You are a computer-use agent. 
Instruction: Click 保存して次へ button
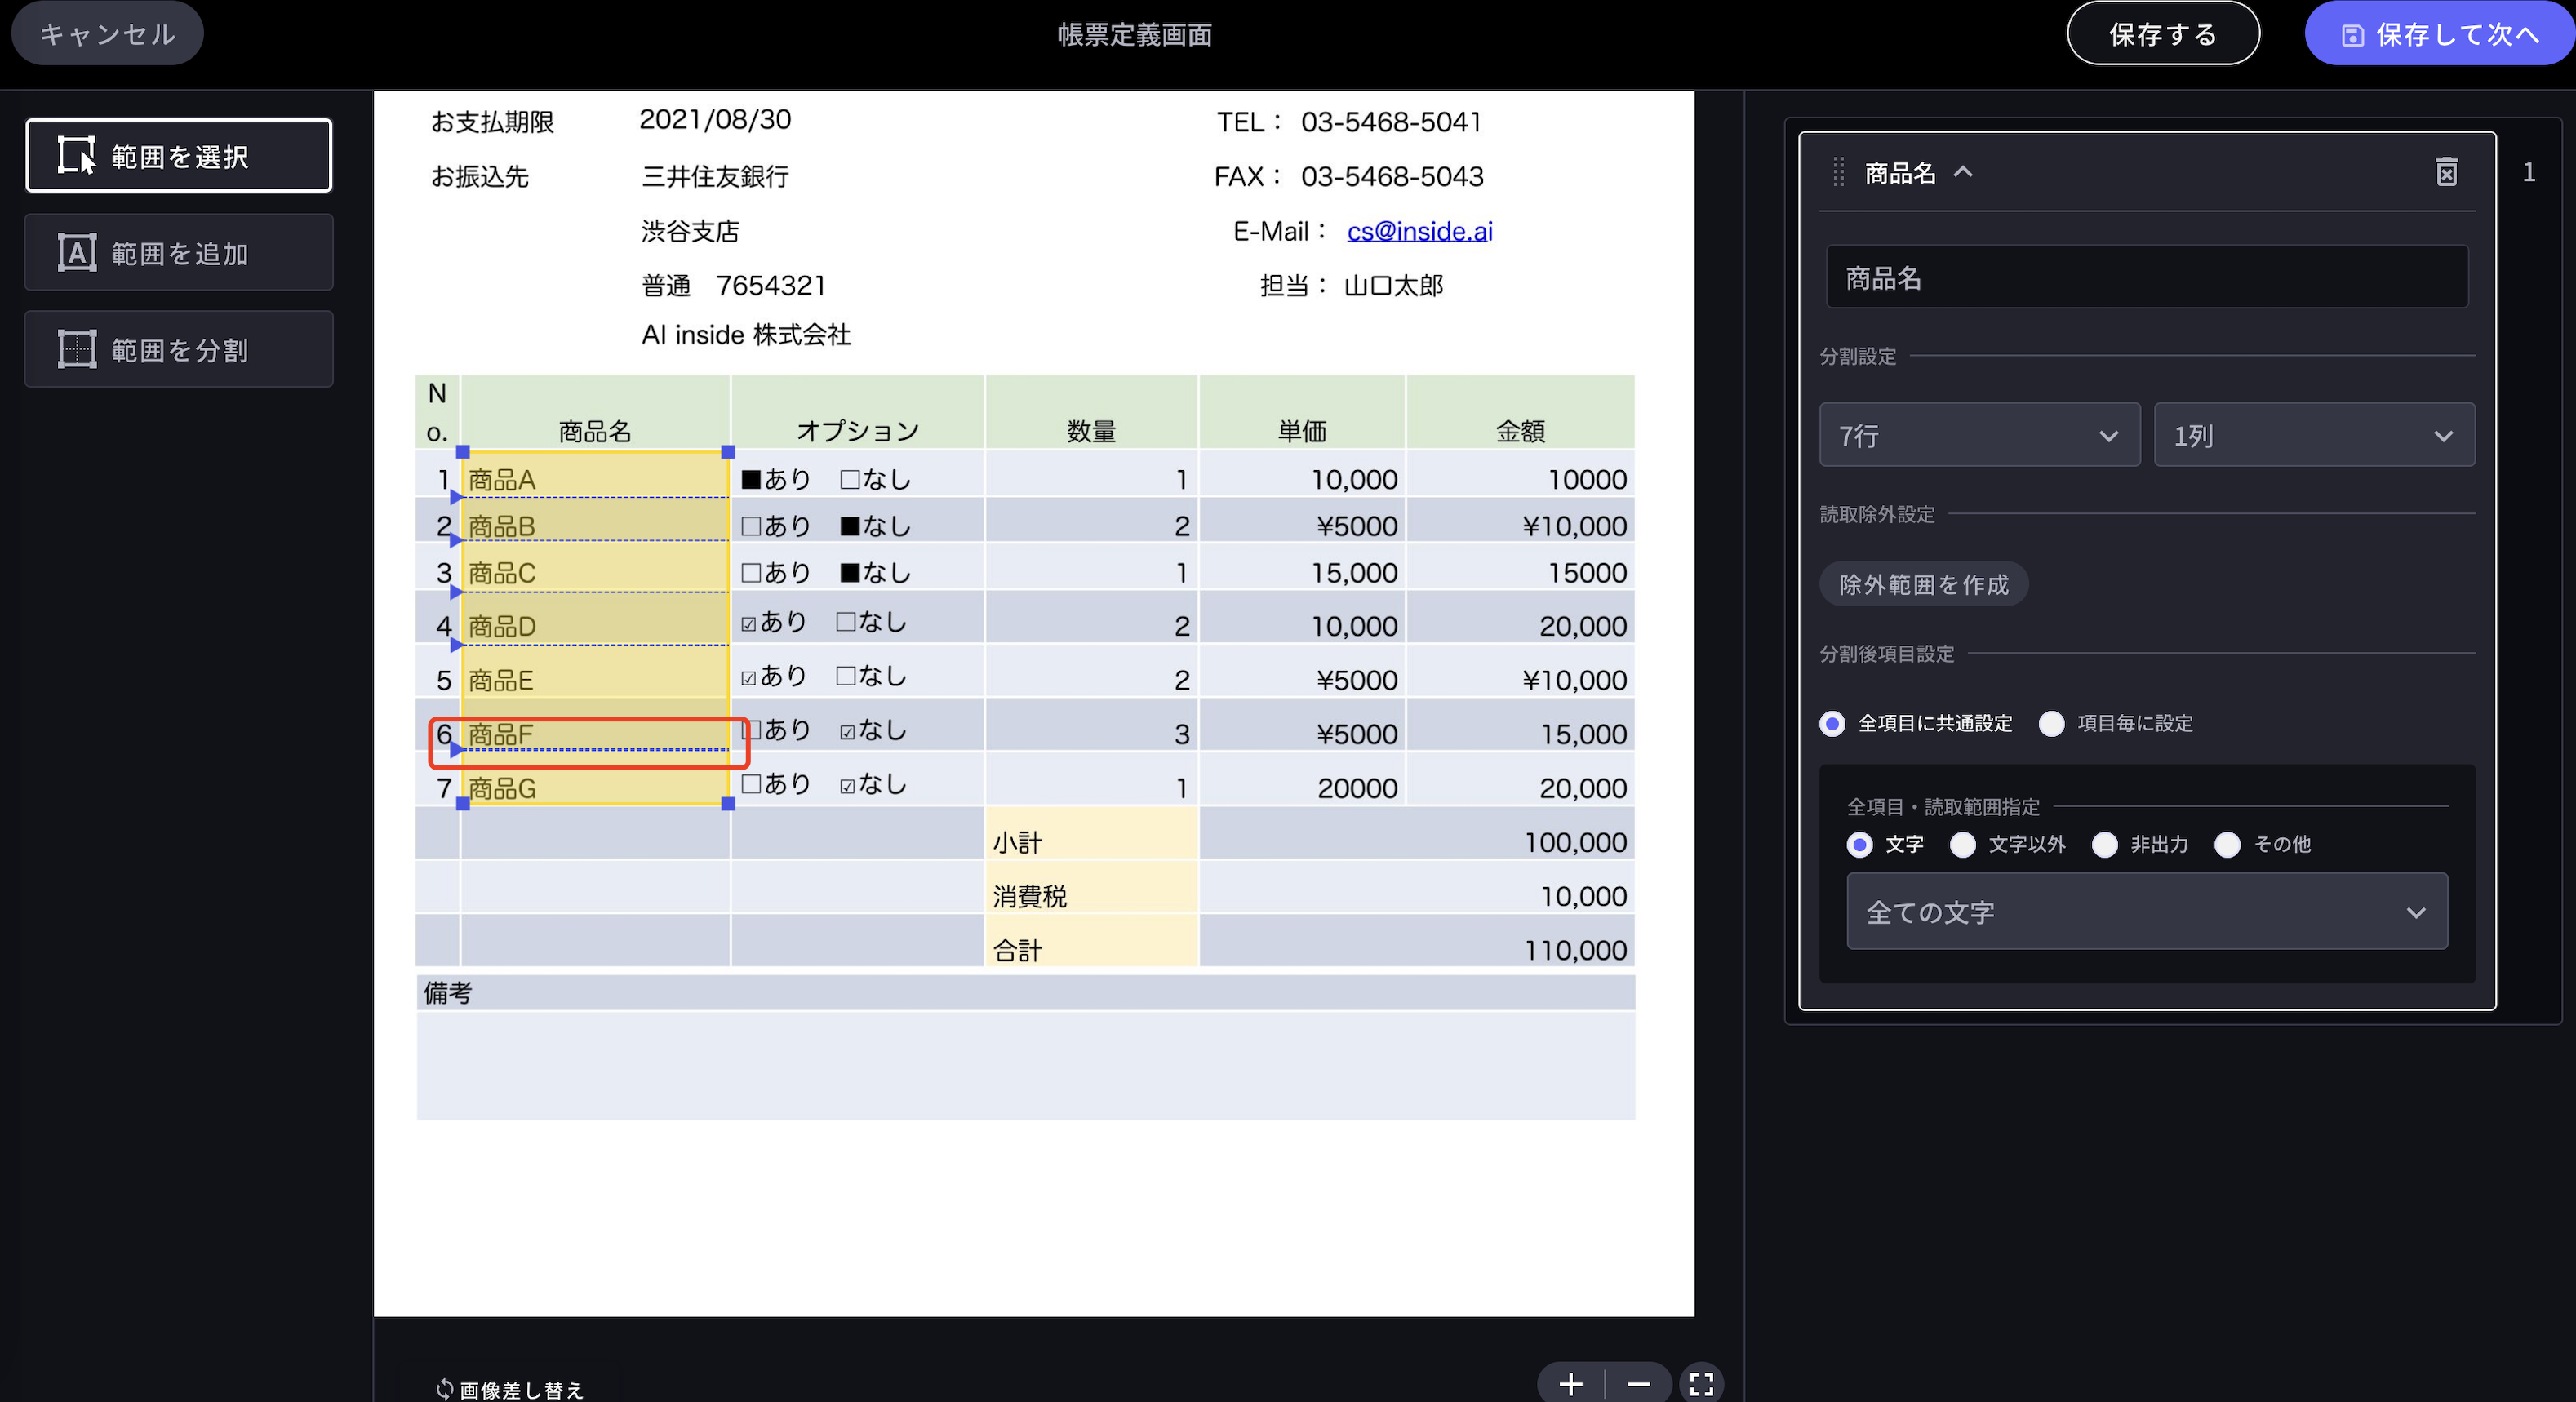click(2440, 34)
